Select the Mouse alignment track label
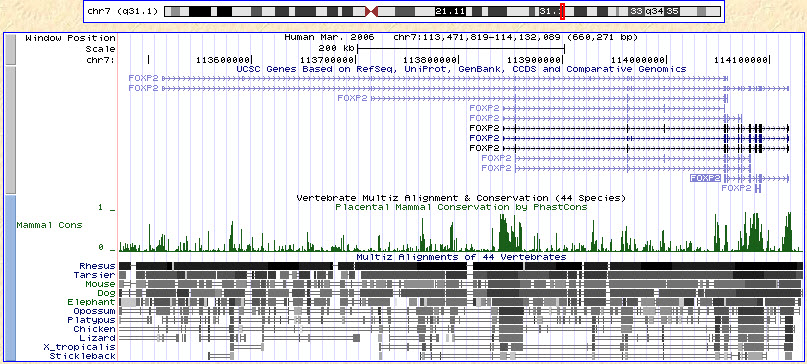Image resolution: width=807 pixels, height=364 pixels. tap(100, 284)
